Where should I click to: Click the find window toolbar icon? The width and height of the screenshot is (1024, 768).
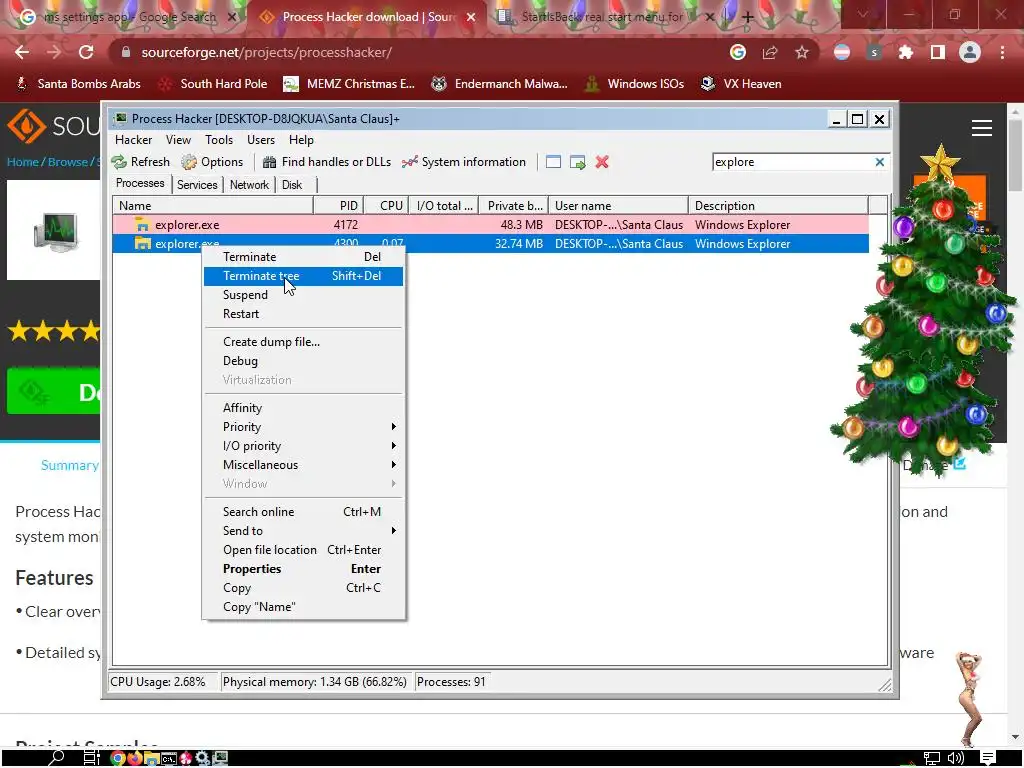pyautogui.click(x=553, y=162)
